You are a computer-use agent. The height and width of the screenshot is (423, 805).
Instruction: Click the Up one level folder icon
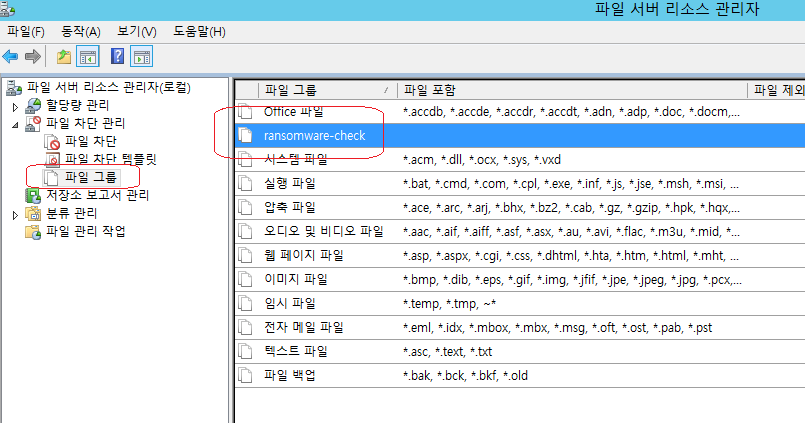pos(64,56)
